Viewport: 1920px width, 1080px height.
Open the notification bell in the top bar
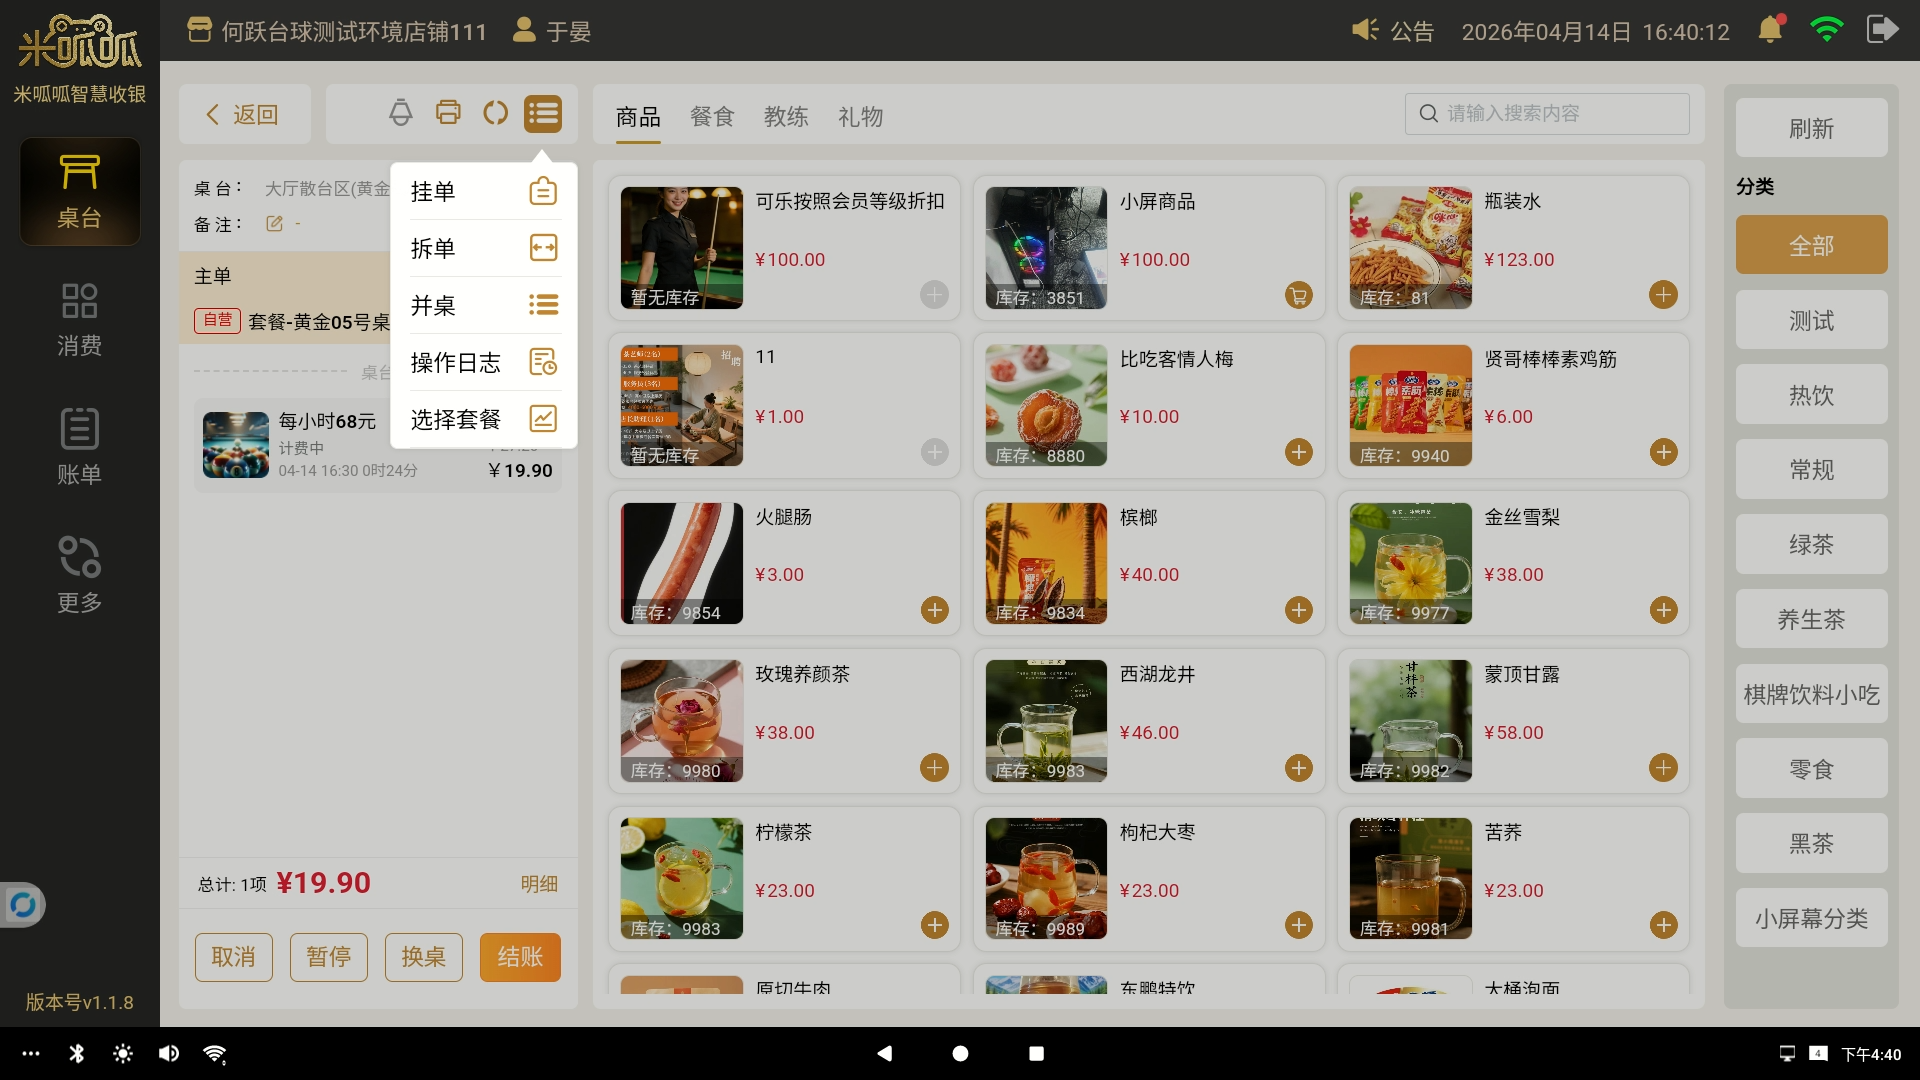click(x=1769, y=30)
